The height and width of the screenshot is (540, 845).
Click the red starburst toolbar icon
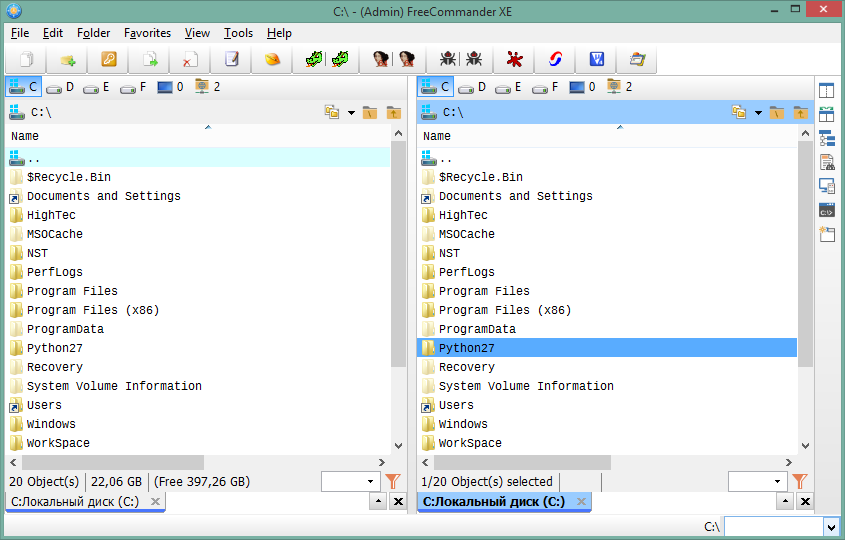pos(514,60)
